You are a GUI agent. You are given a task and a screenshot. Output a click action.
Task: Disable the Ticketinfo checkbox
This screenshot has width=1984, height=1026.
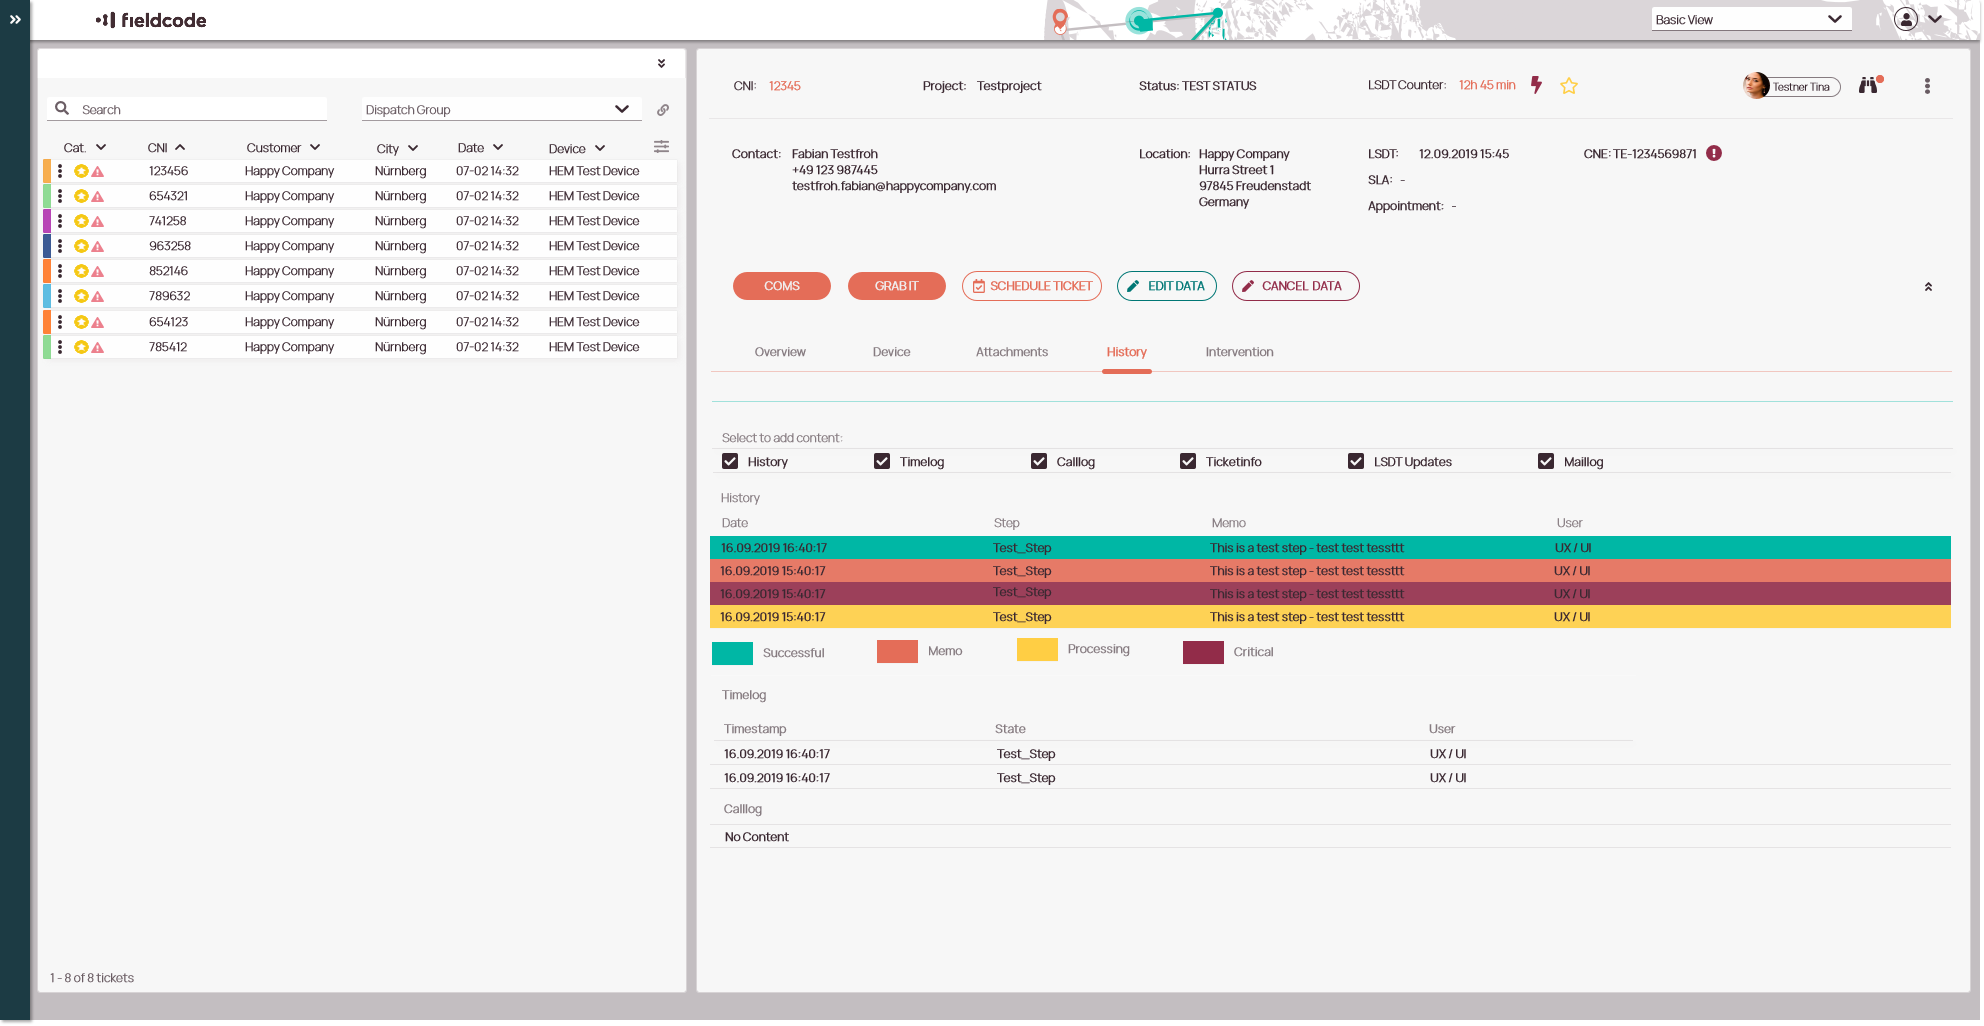point(1188,461)
